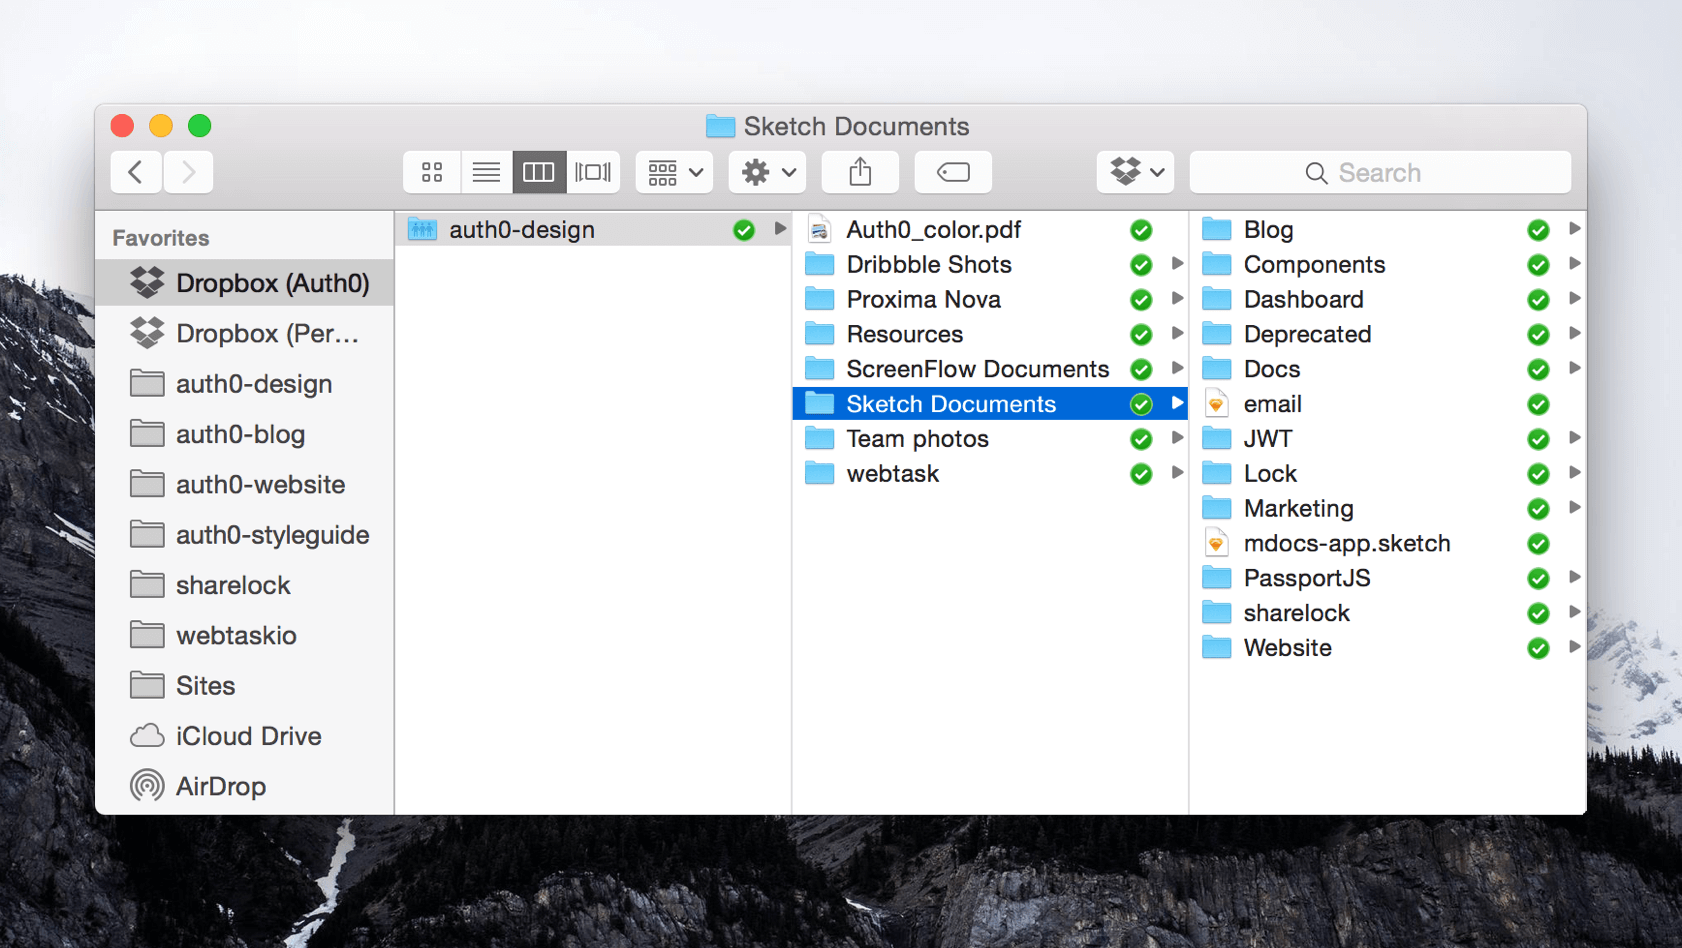Click the forward navigation arrow
The width and height of the screenshot is (1682, 948).
[188, 172]
